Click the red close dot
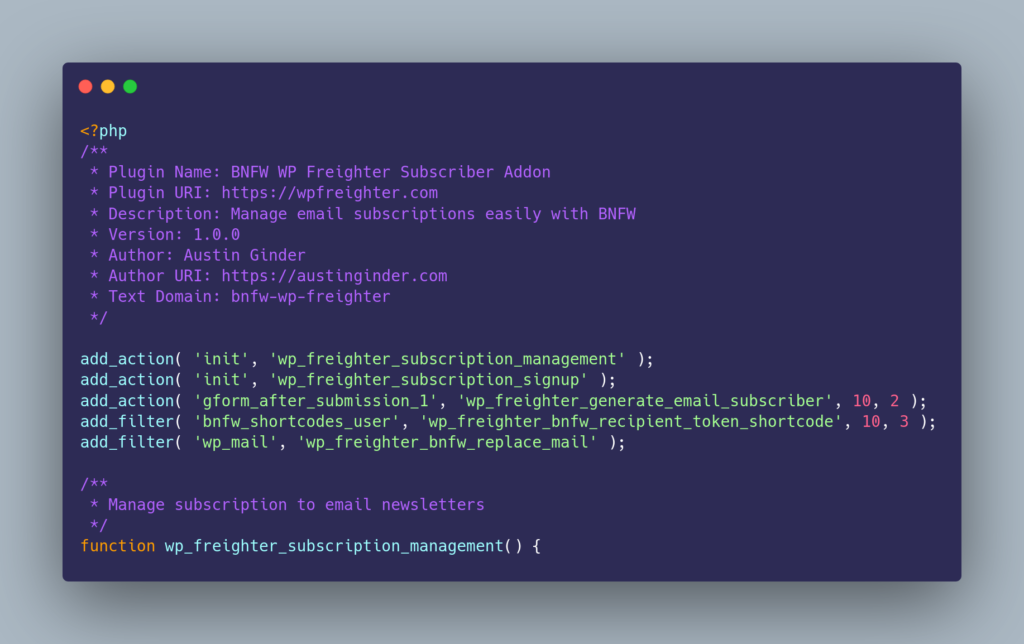1024x644 pixels. pos(85,87)
